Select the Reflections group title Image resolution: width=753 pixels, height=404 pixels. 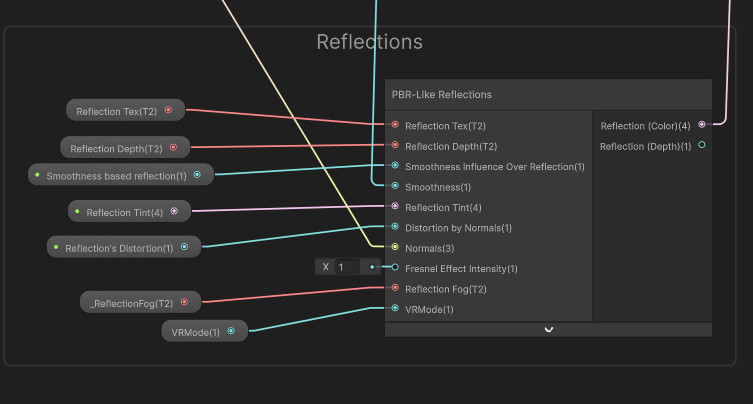pyautogui.click(x=369, y=42)
